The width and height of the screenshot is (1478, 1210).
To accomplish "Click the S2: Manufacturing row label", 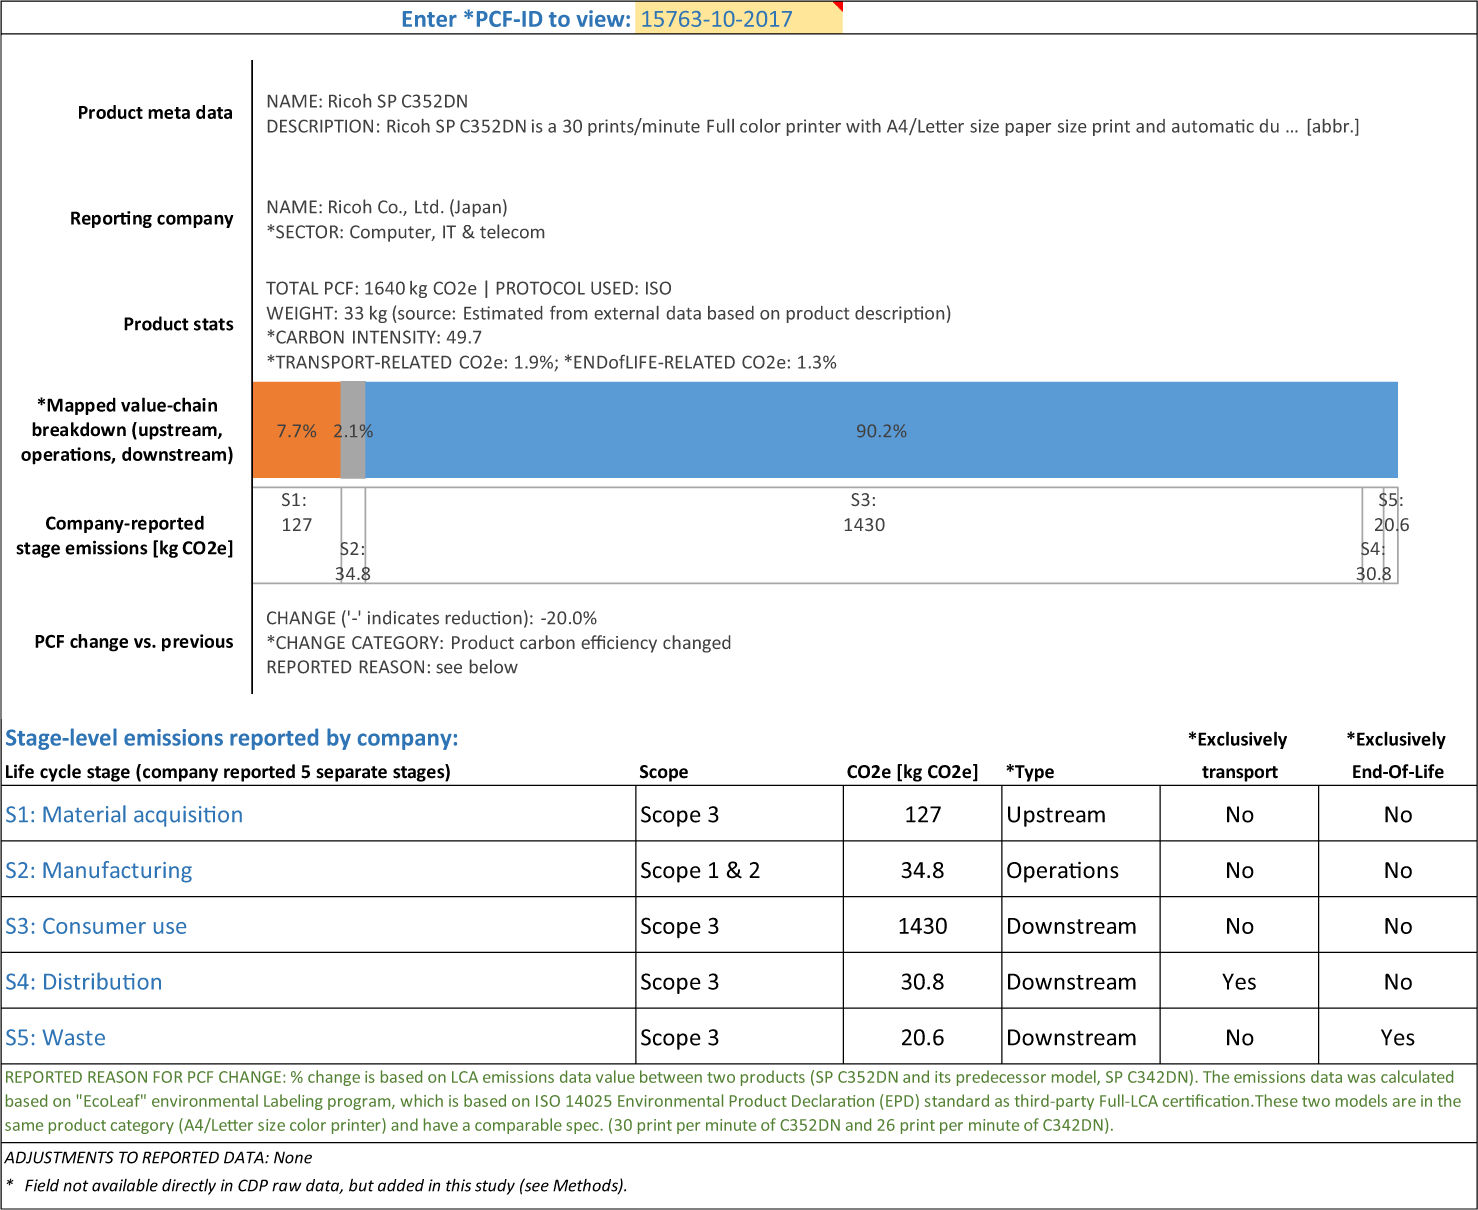I will (99, 870).
